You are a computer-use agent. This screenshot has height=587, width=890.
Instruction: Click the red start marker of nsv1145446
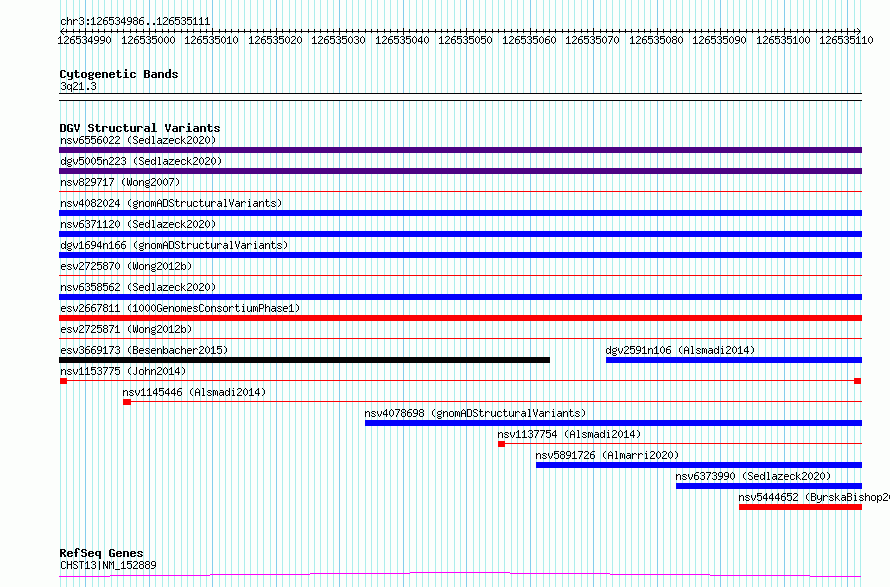(x=127, y=402)
